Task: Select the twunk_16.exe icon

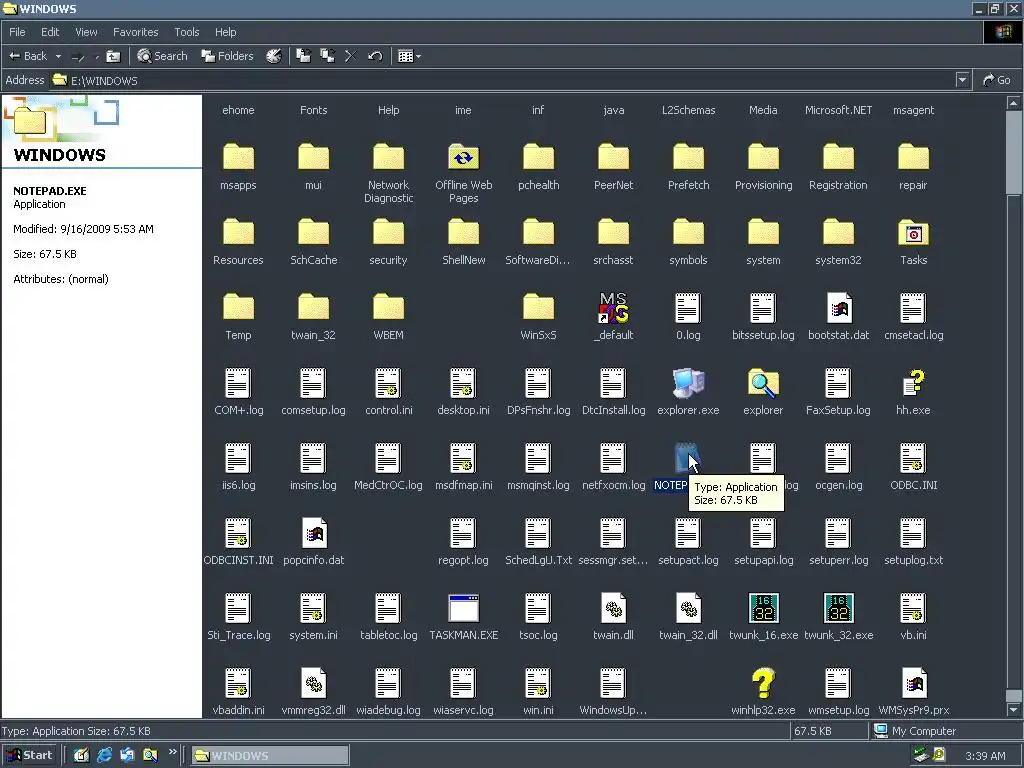Action: point(763,609)
